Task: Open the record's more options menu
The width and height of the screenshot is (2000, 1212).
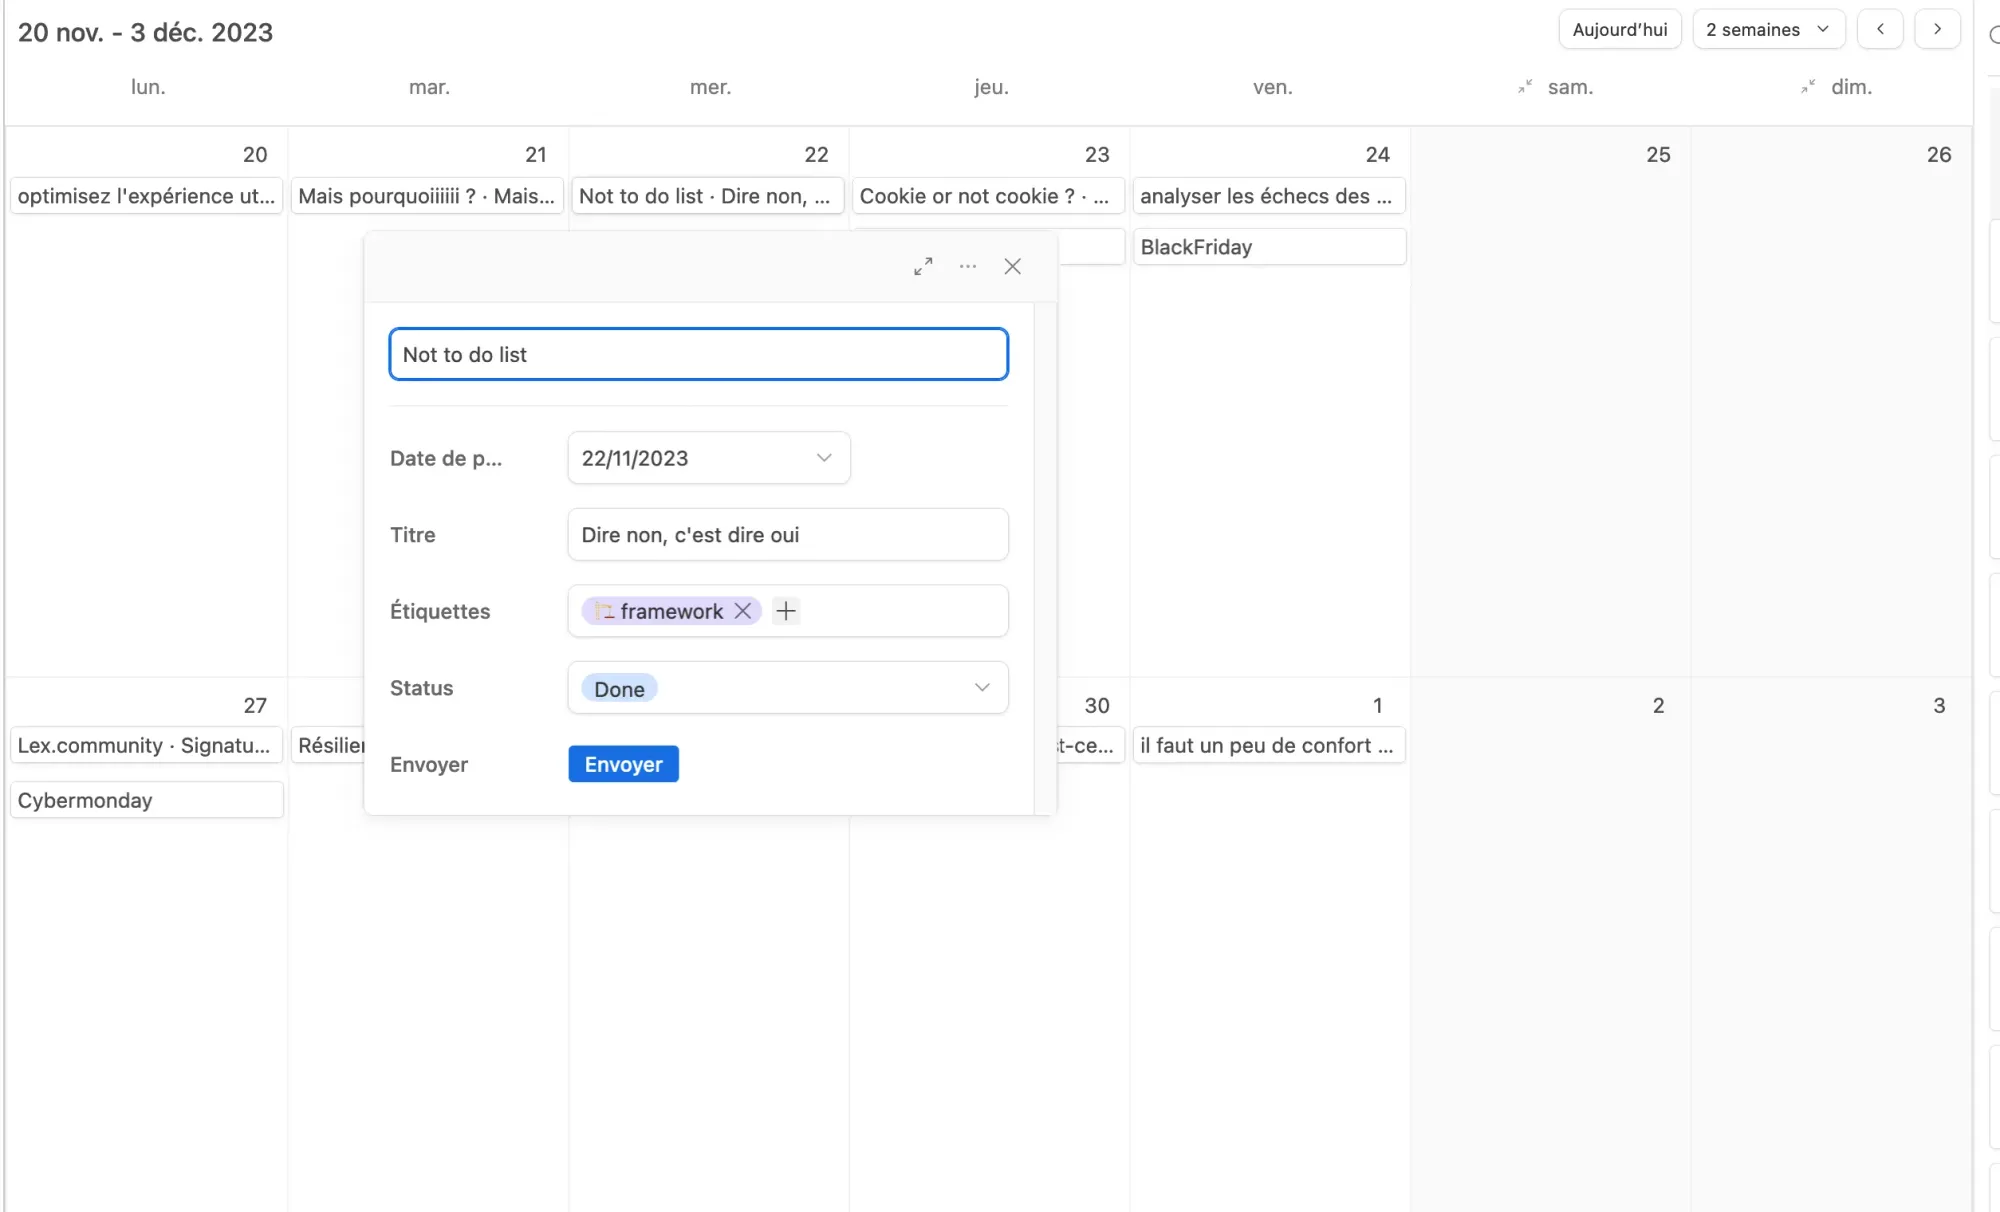Action: (x=967, y=266)
